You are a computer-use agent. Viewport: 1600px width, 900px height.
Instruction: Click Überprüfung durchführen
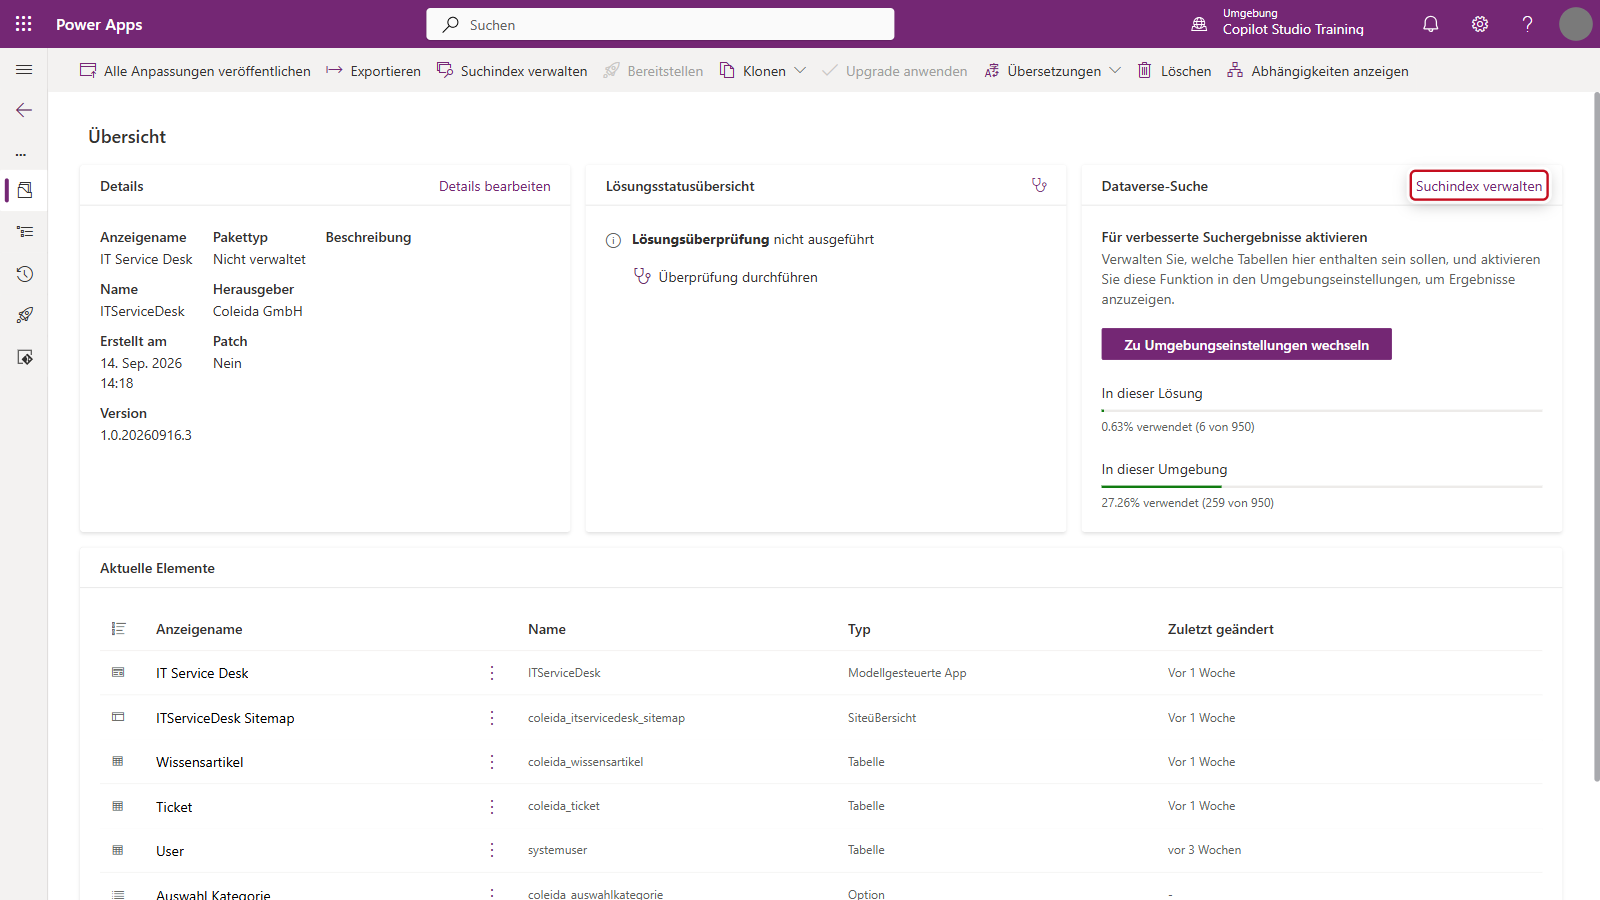tap(726, 277)
